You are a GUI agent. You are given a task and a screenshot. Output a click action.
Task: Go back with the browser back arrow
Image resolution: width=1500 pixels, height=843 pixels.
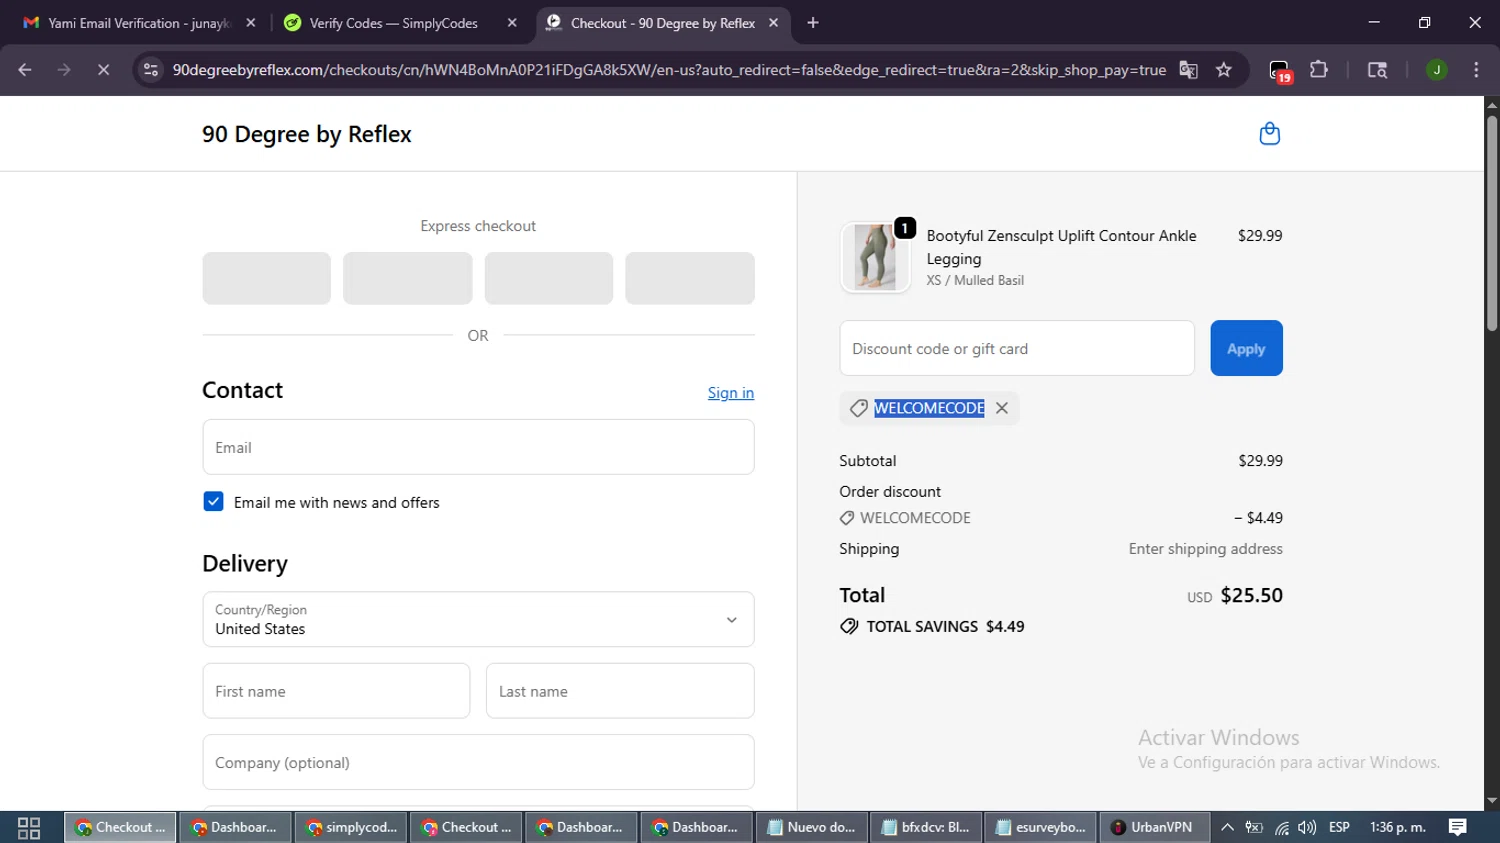[x=25, y=70]
